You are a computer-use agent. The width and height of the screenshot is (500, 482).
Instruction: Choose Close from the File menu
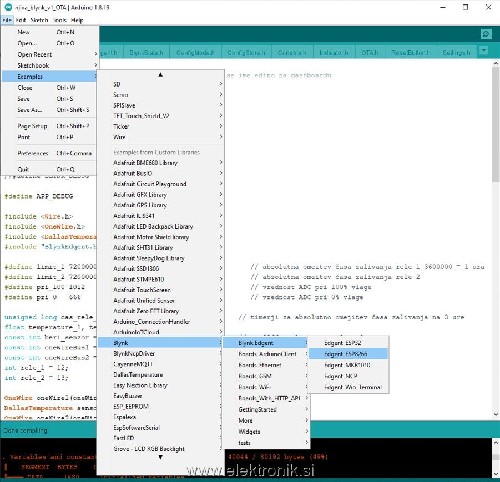tap(49, 88)
